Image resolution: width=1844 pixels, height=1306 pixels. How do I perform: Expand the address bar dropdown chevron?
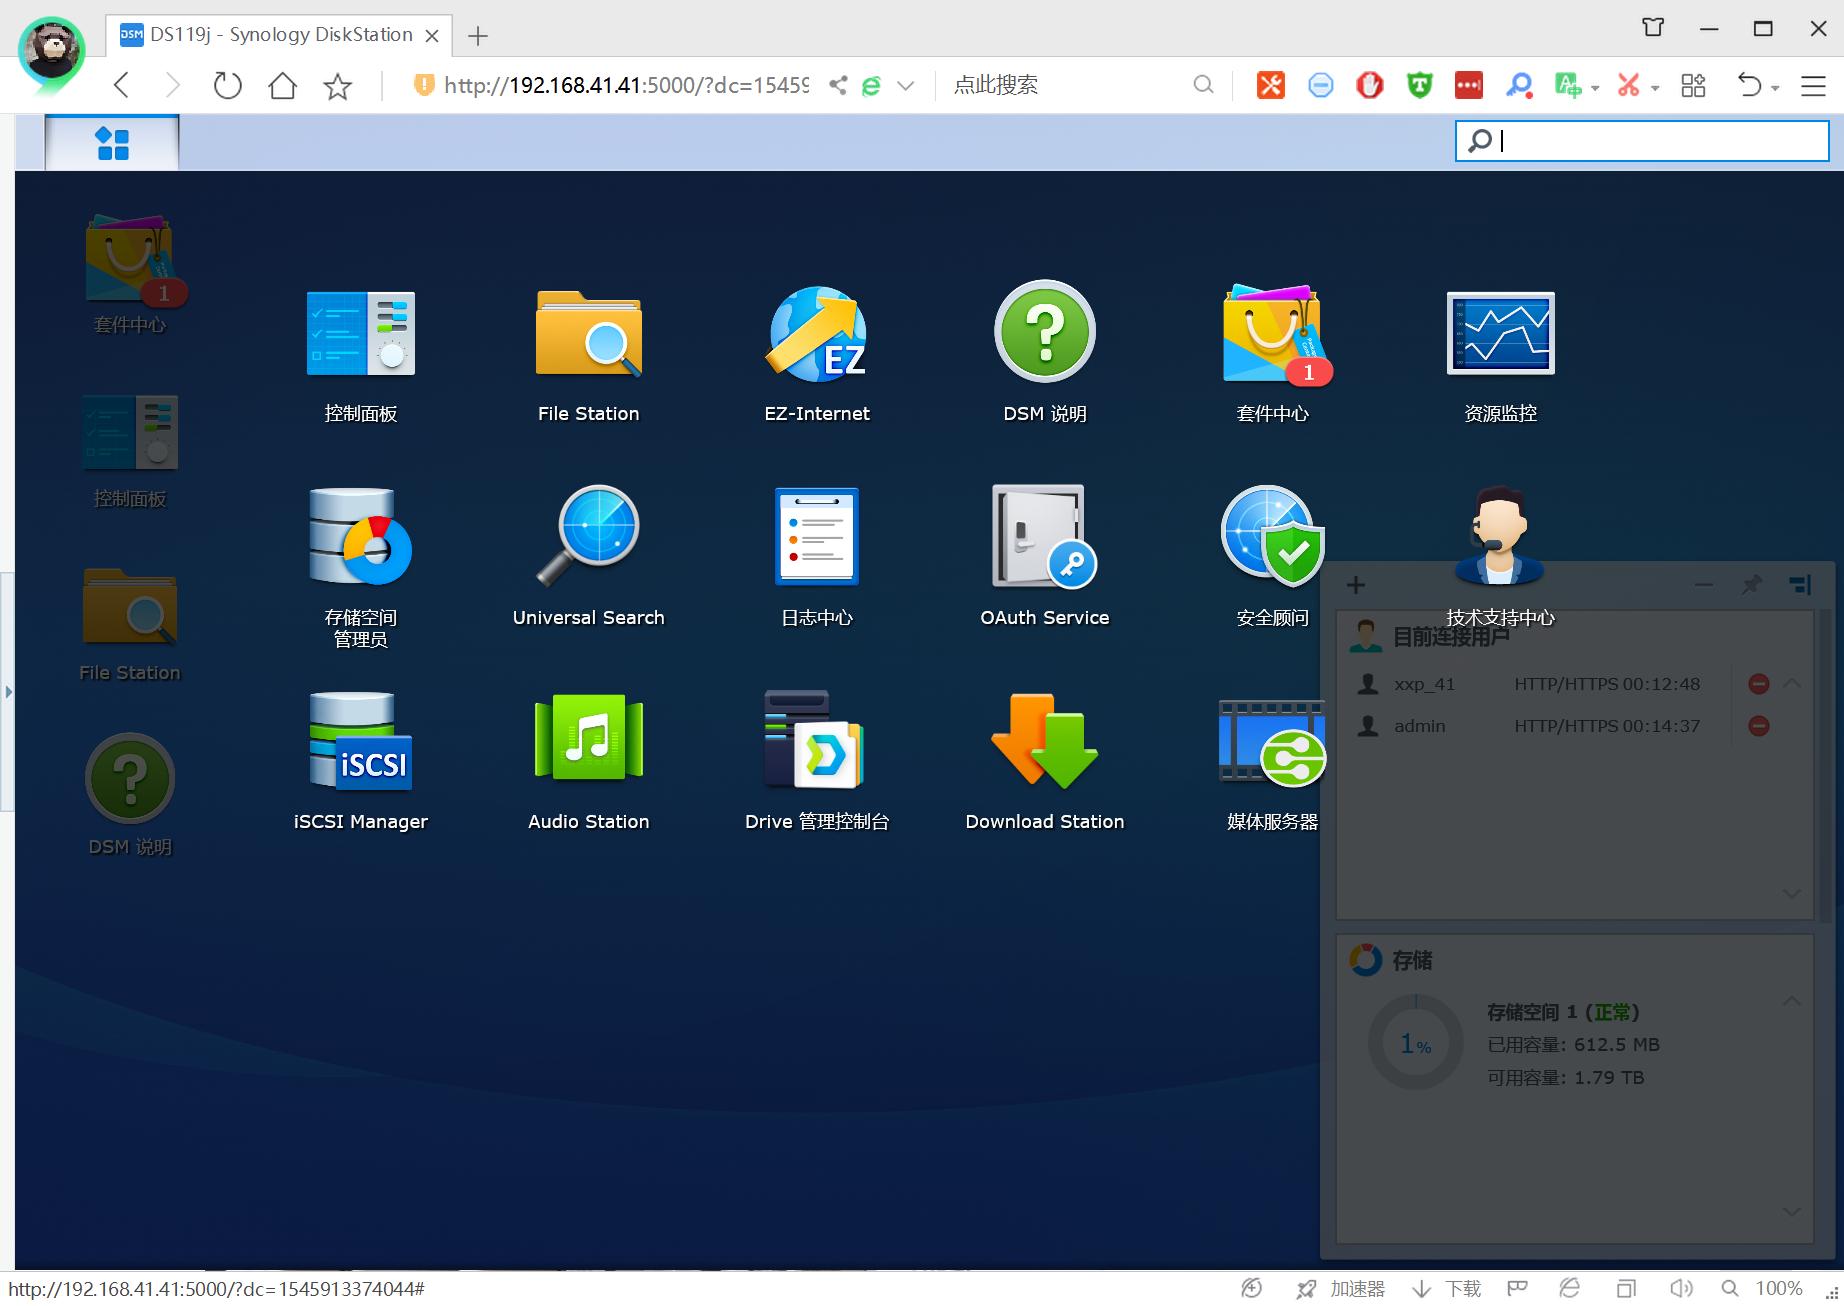[x=906, y=86]
